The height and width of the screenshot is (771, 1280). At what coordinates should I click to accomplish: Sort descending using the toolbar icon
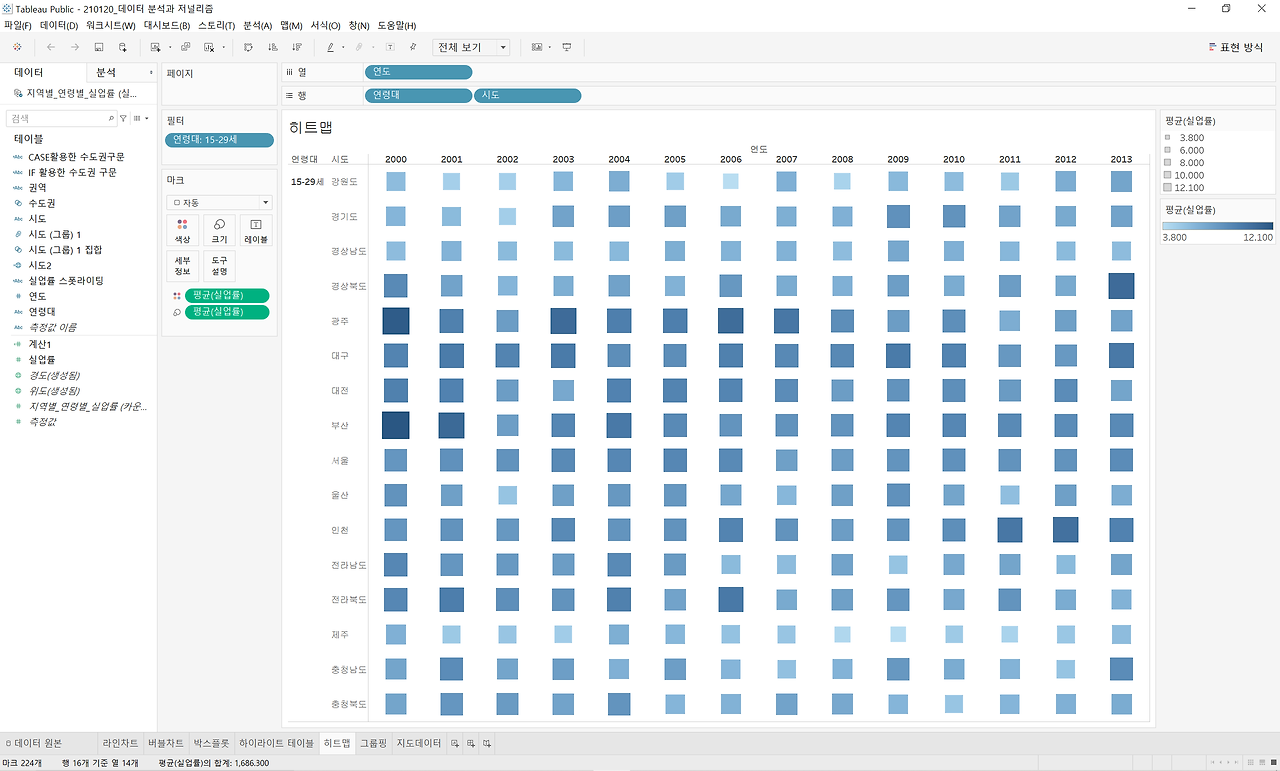coord(297,47)
